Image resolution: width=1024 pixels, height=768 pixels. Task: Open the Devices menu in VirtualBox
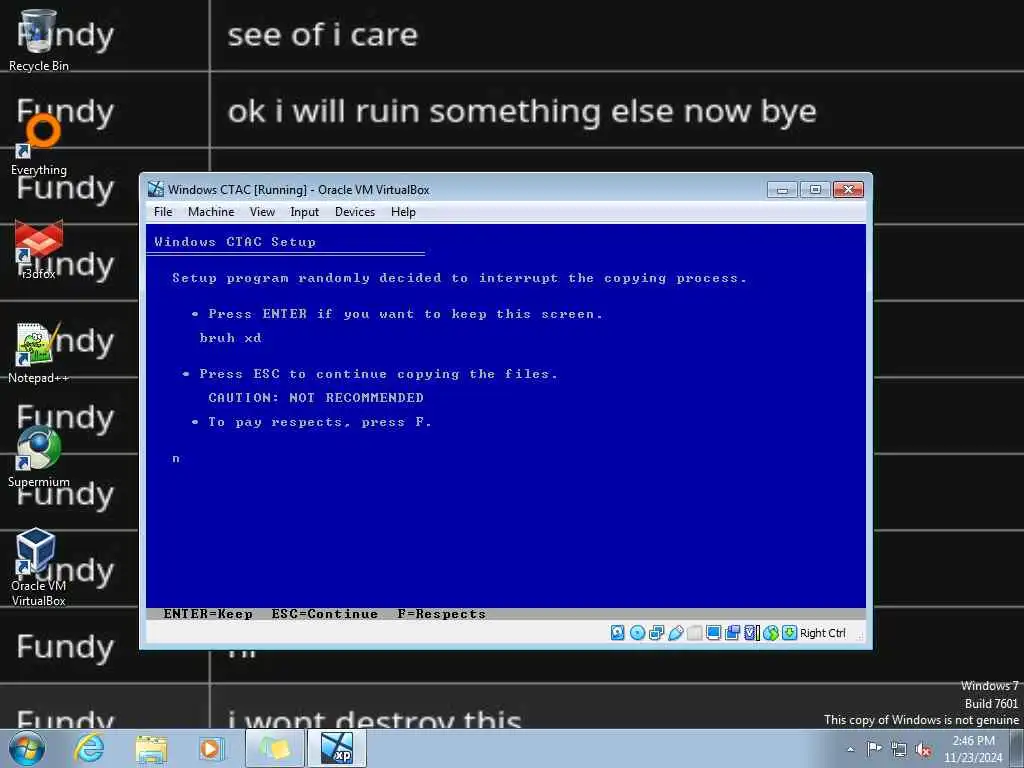(355, 212)
